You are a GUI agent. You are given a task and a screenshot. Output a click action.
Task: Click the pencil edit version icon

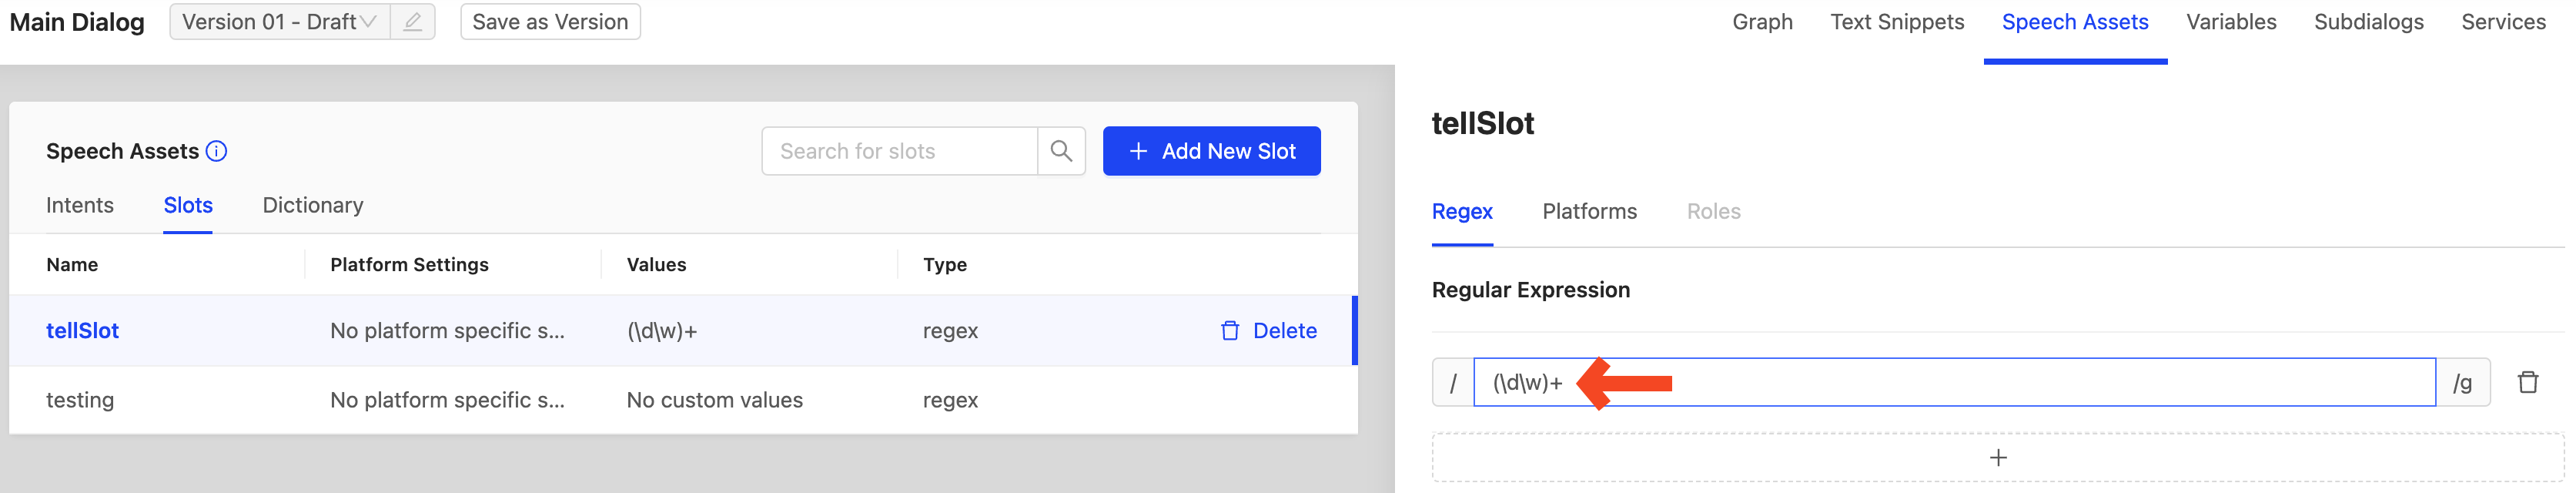(x=412, y=22)
